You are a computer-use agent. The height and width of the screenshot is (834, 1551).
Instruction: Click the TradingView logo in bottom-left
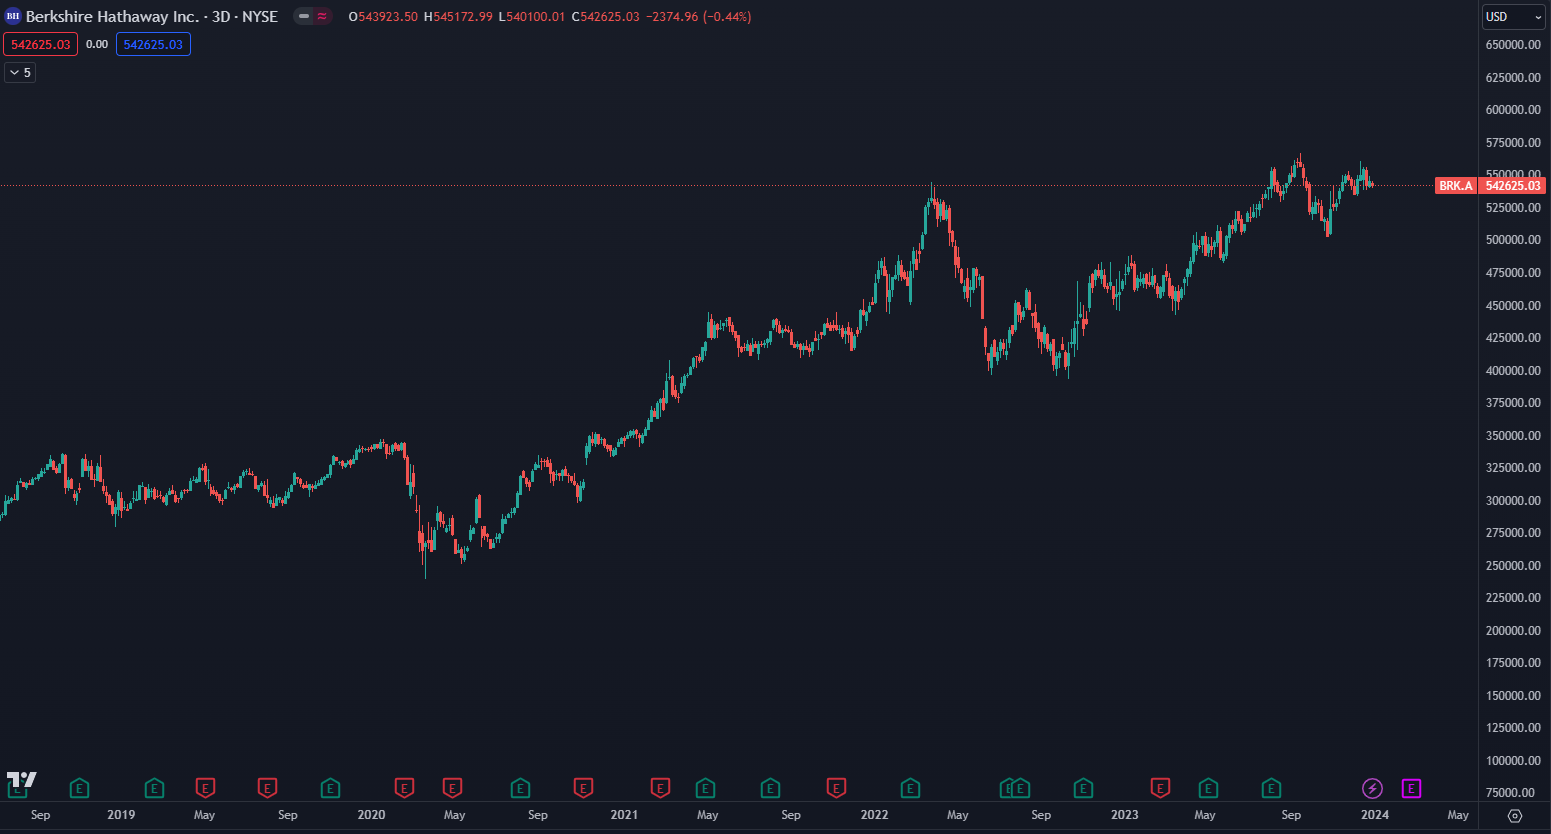tap(21, 779)
